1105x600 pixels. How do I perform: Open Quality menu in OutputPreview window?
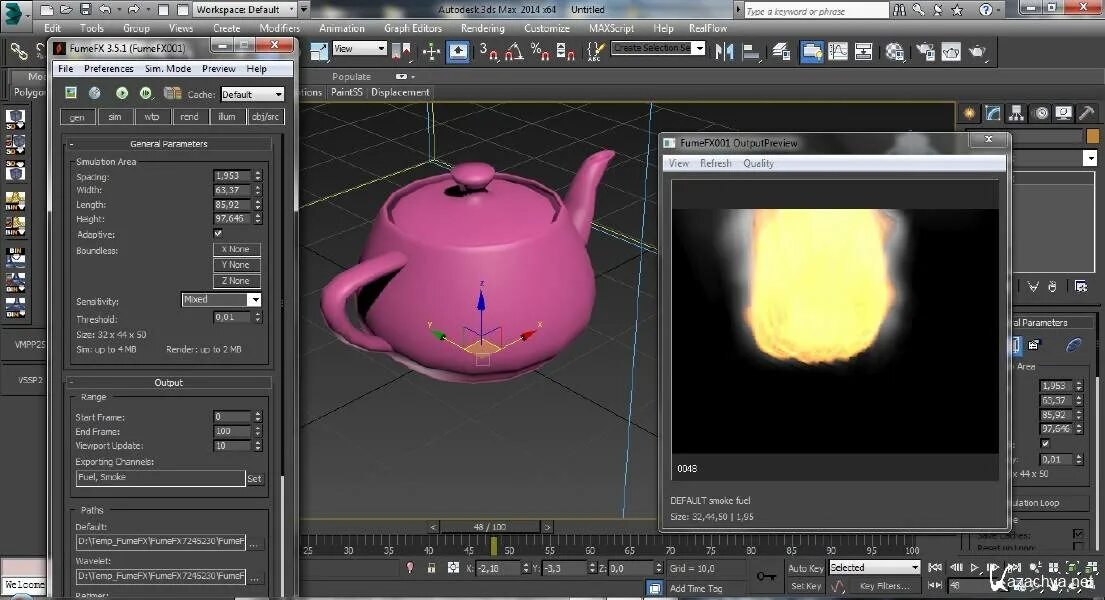[758, 163]
